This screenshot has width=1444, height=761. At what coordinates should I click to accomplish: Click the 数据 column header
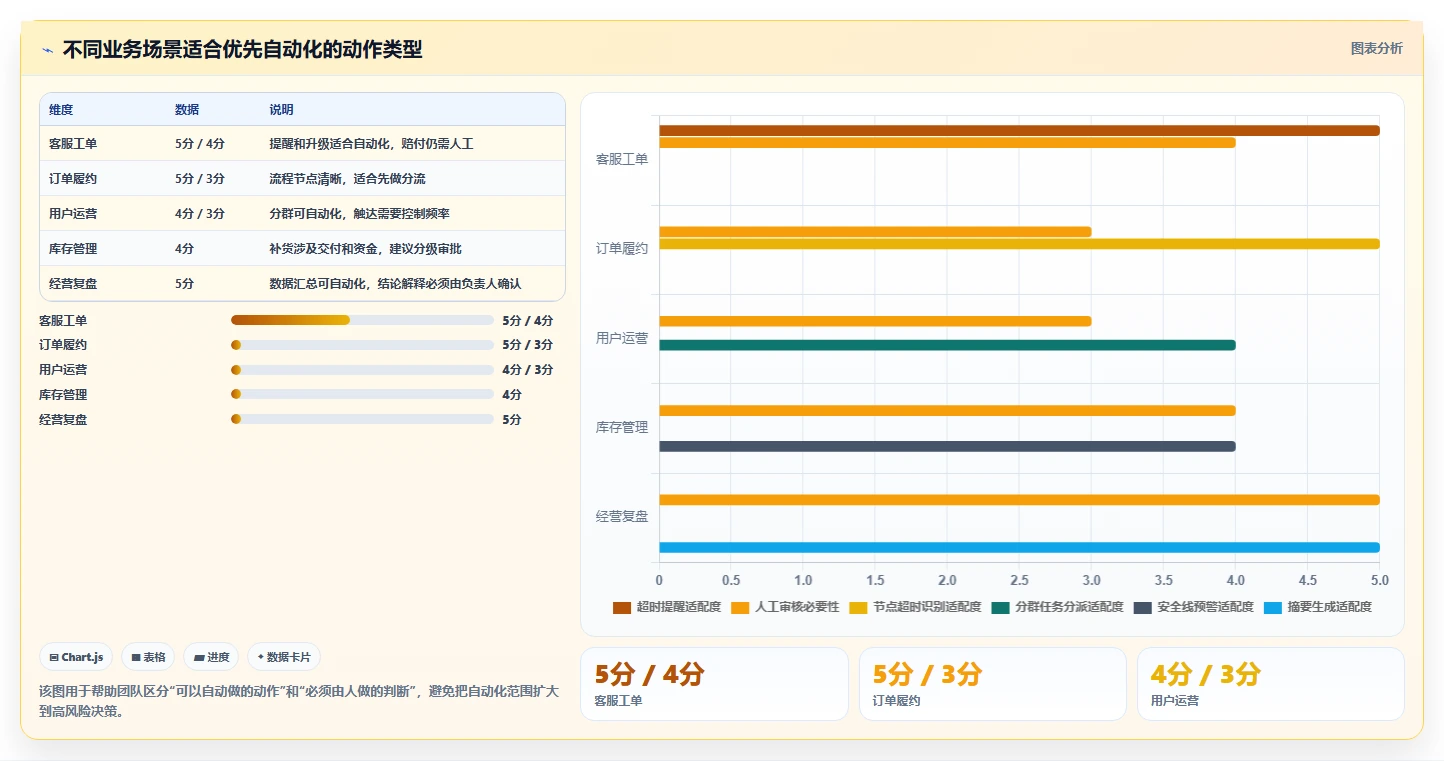[x=187, y=110]
